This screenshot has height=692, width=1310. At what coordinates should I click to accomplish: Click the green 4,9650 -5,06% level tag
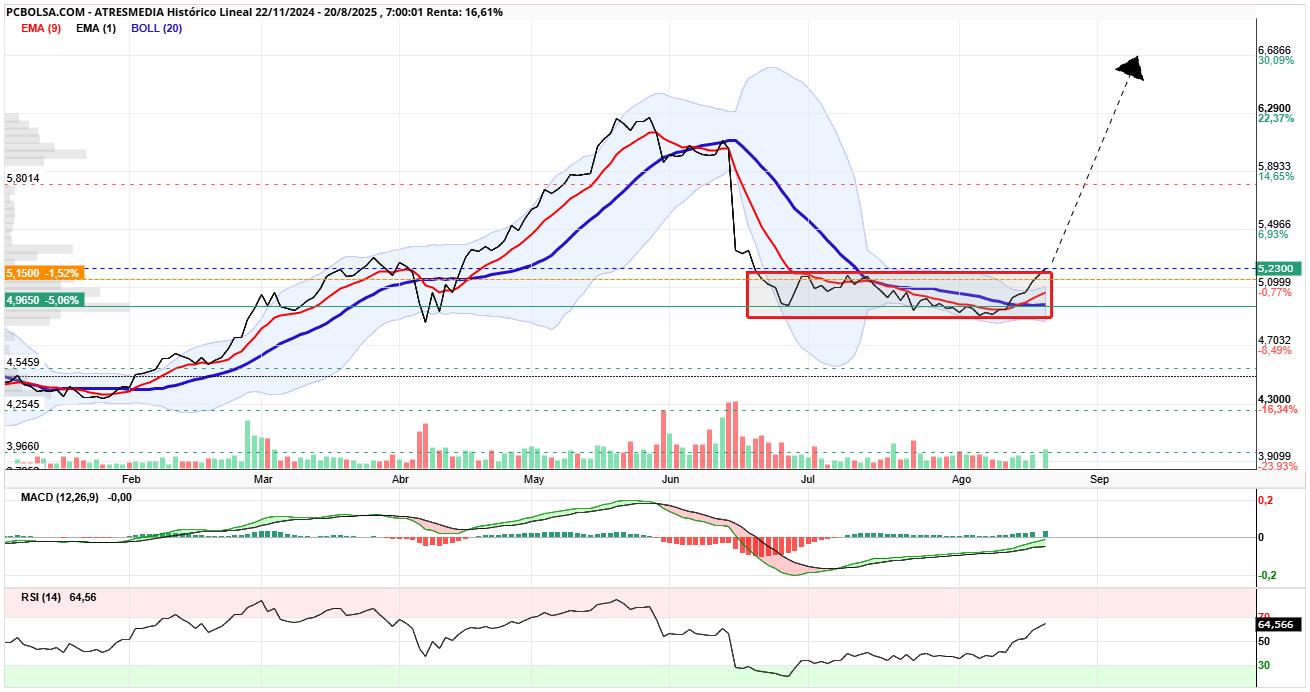(x=44, y=299)
